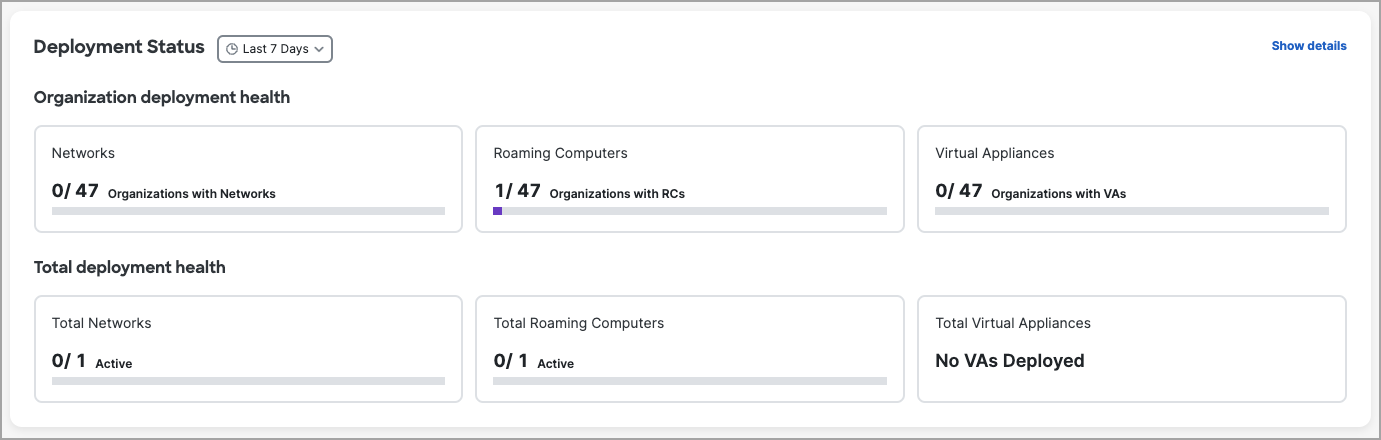
Task: Click the clock icon in time filter
Action: pos(232,48)
